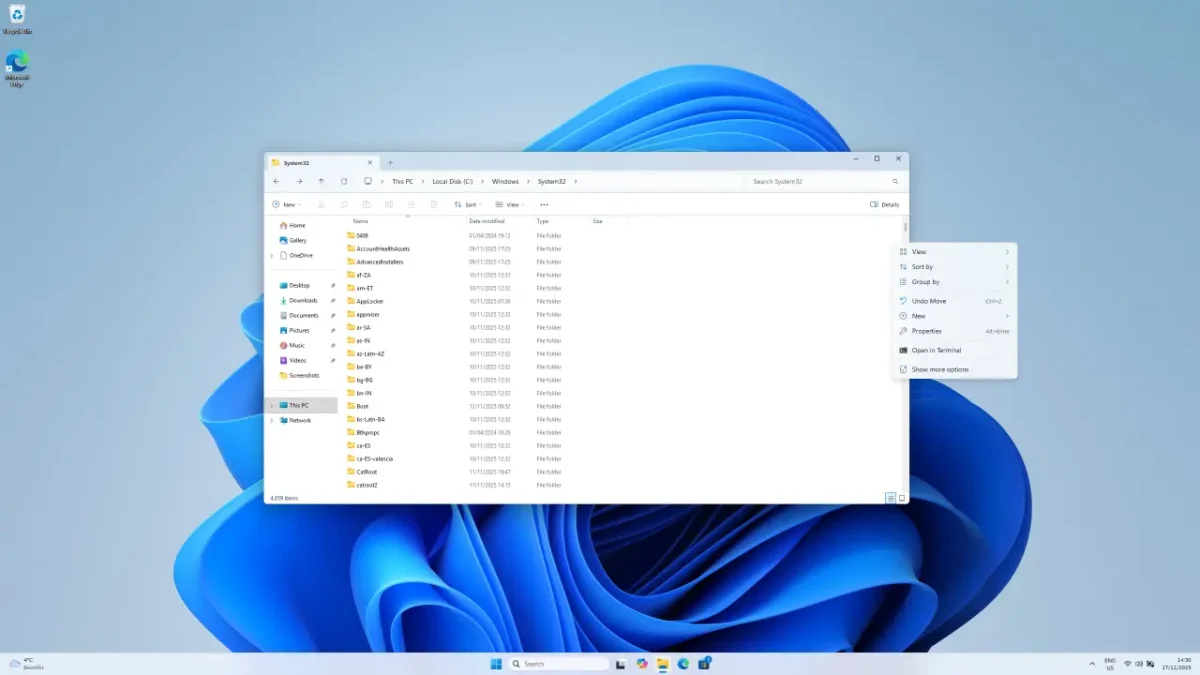Switch to large thumbnails view in status bar

point(902,498)
